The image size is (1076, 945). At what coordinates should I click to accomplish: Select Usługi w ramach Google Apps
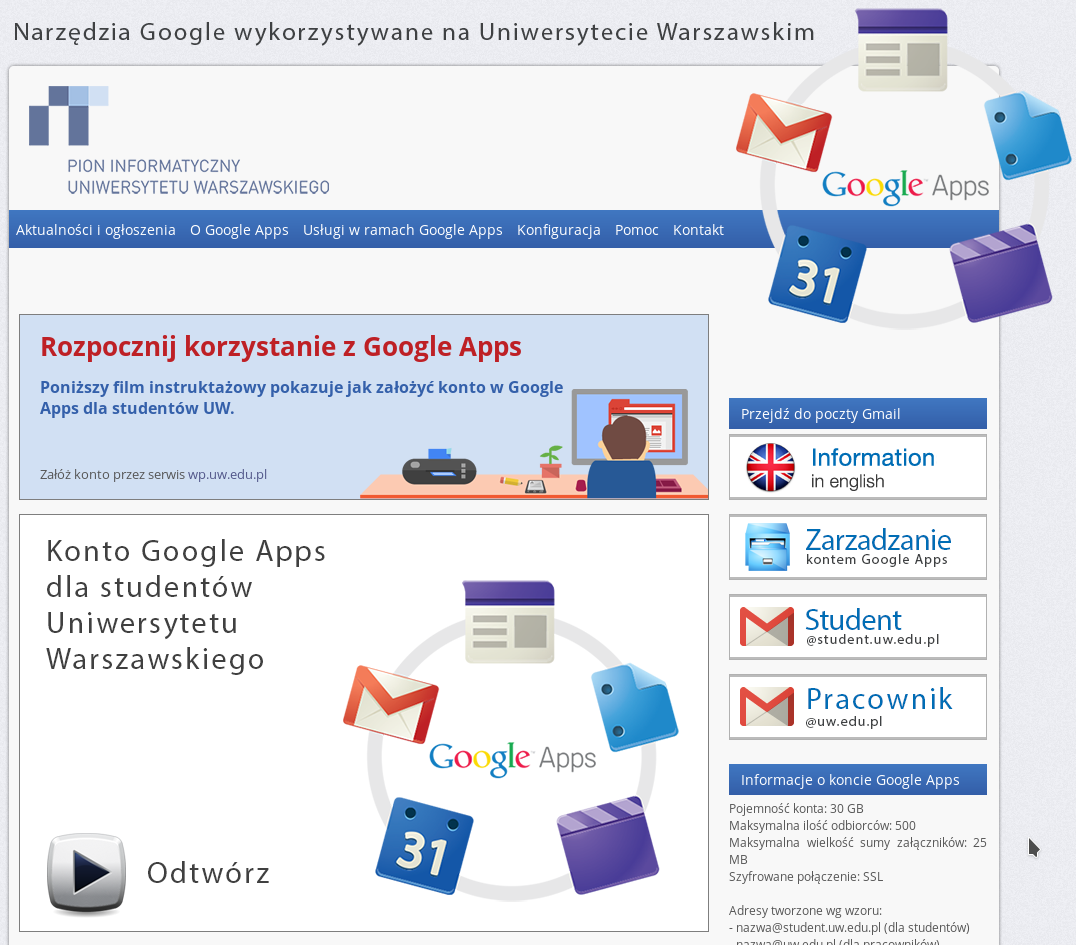coord(403,230)
